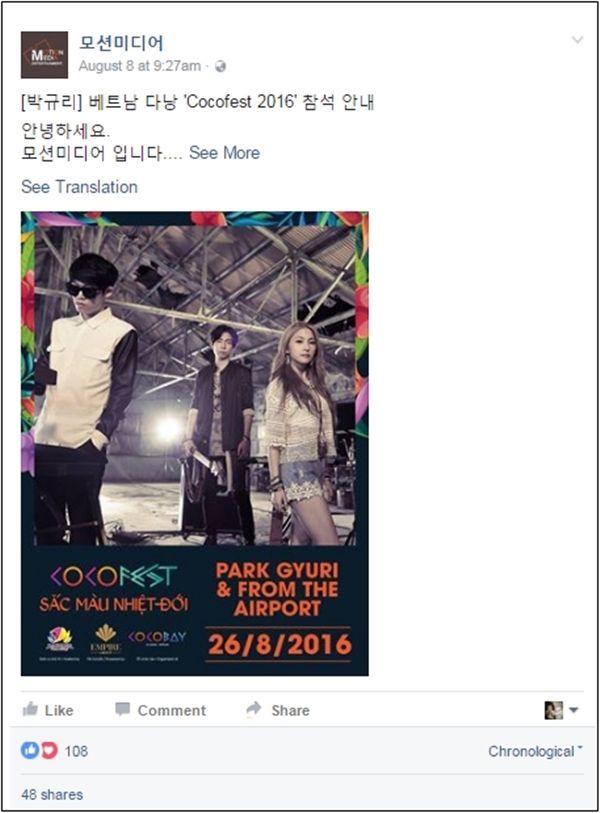Click the Share arrow icon
The height and width of the screenshot is (813, 600).
tap(254, 708)
